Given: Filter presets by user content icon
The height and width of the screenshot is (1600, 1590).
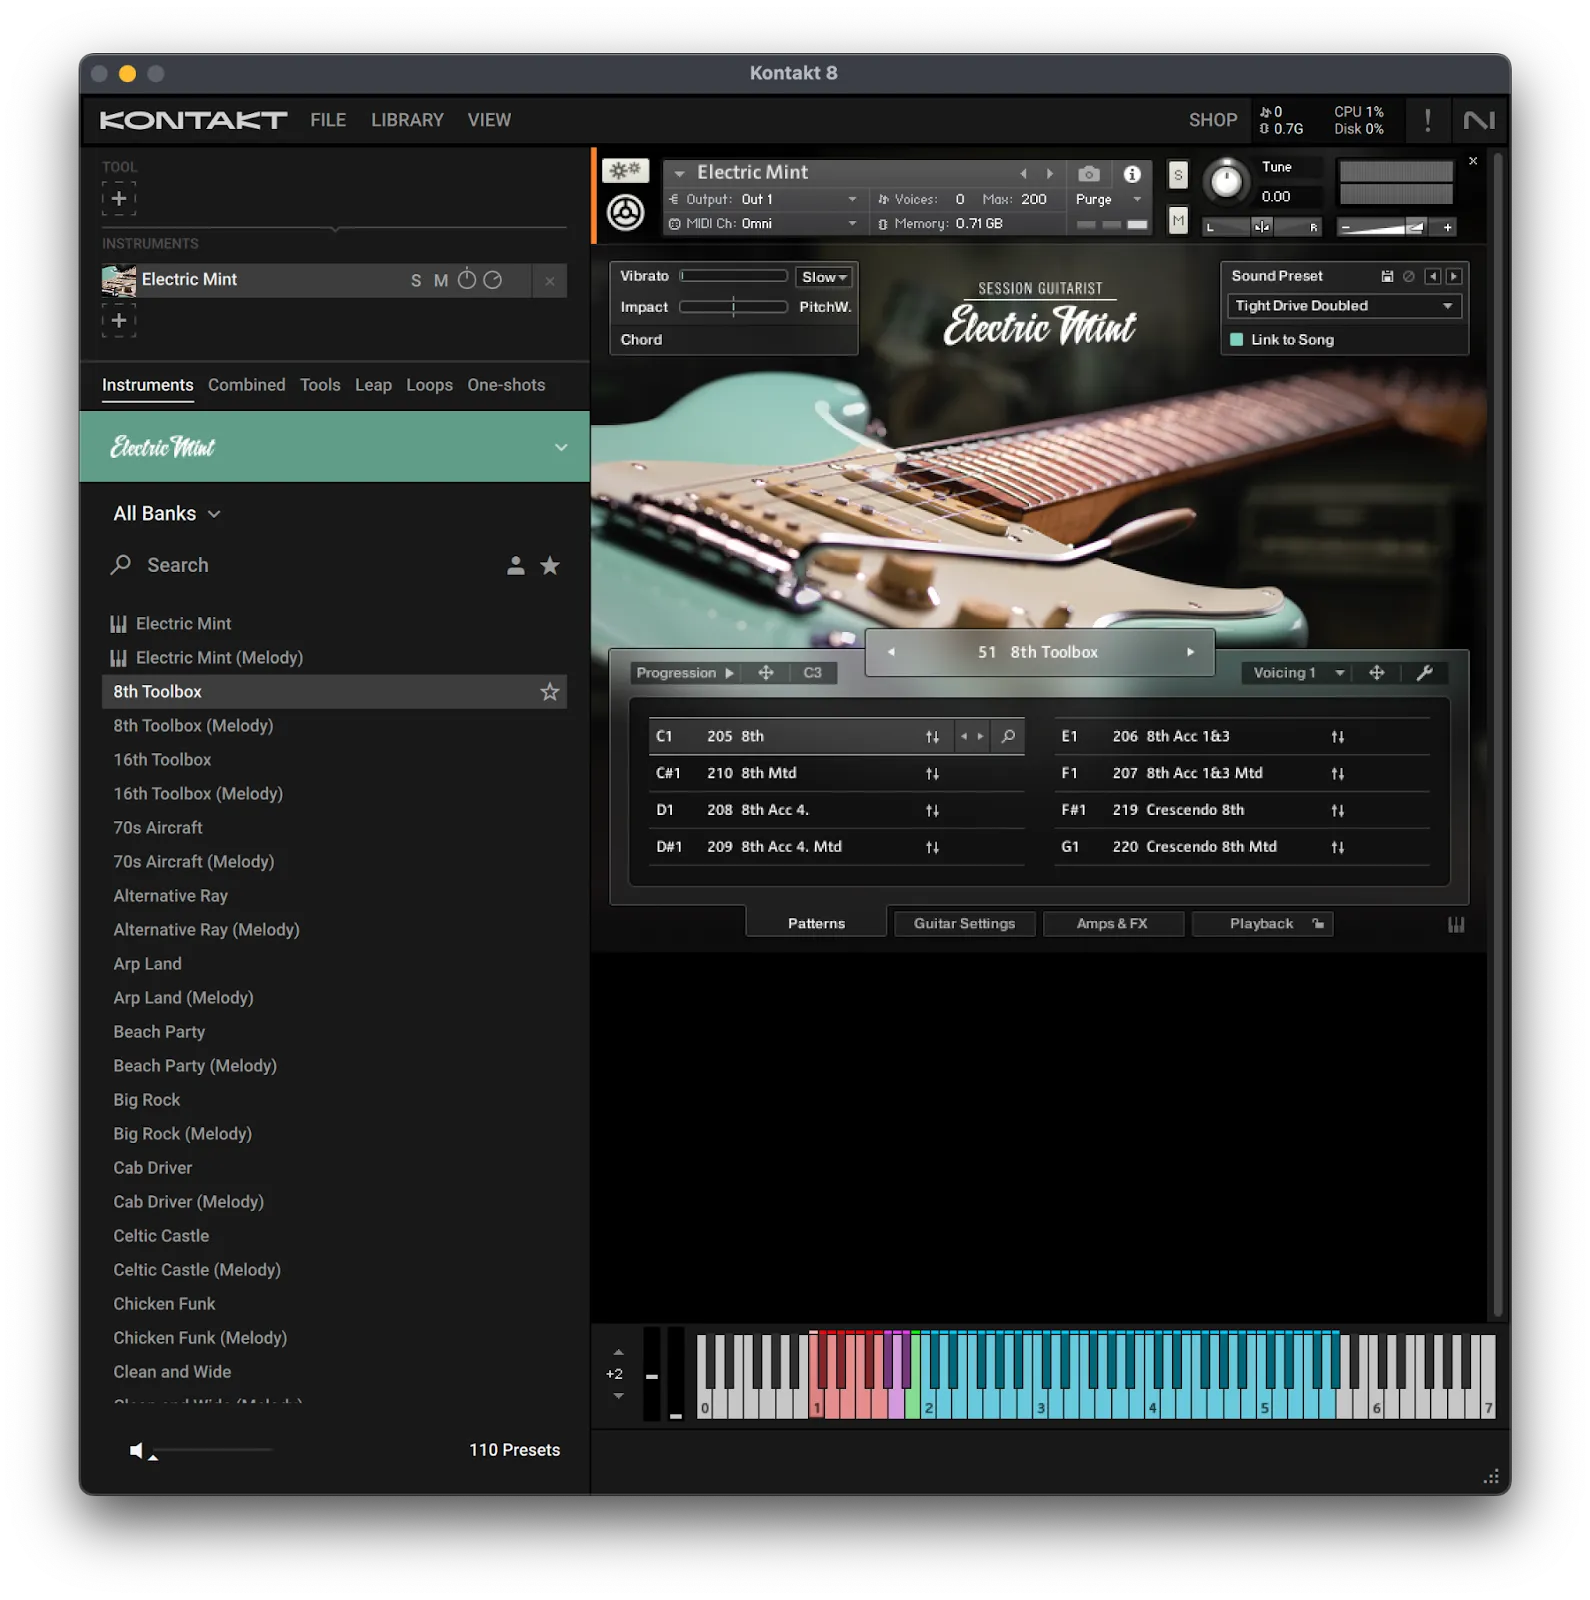Looking at the screenshot, I should click(515, 566).
